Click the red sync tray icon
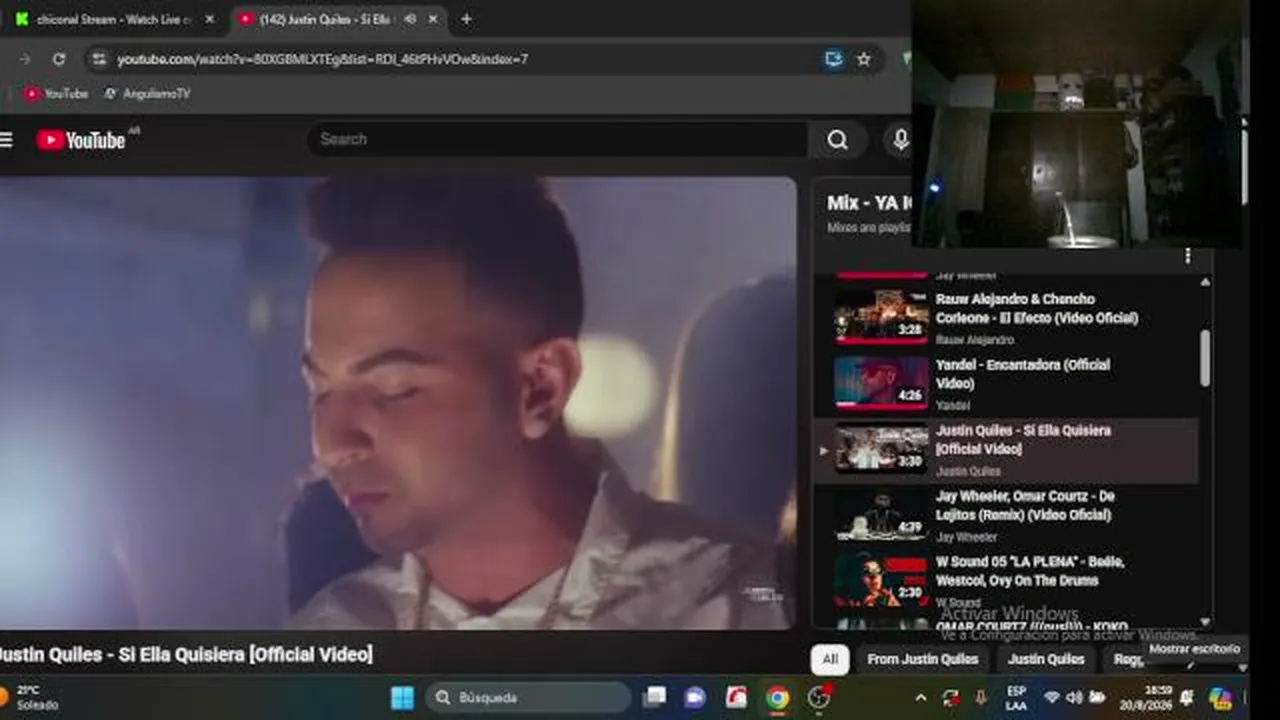Screen dimensions: 1280x720 pyautogui.click(x=951, y=697)
